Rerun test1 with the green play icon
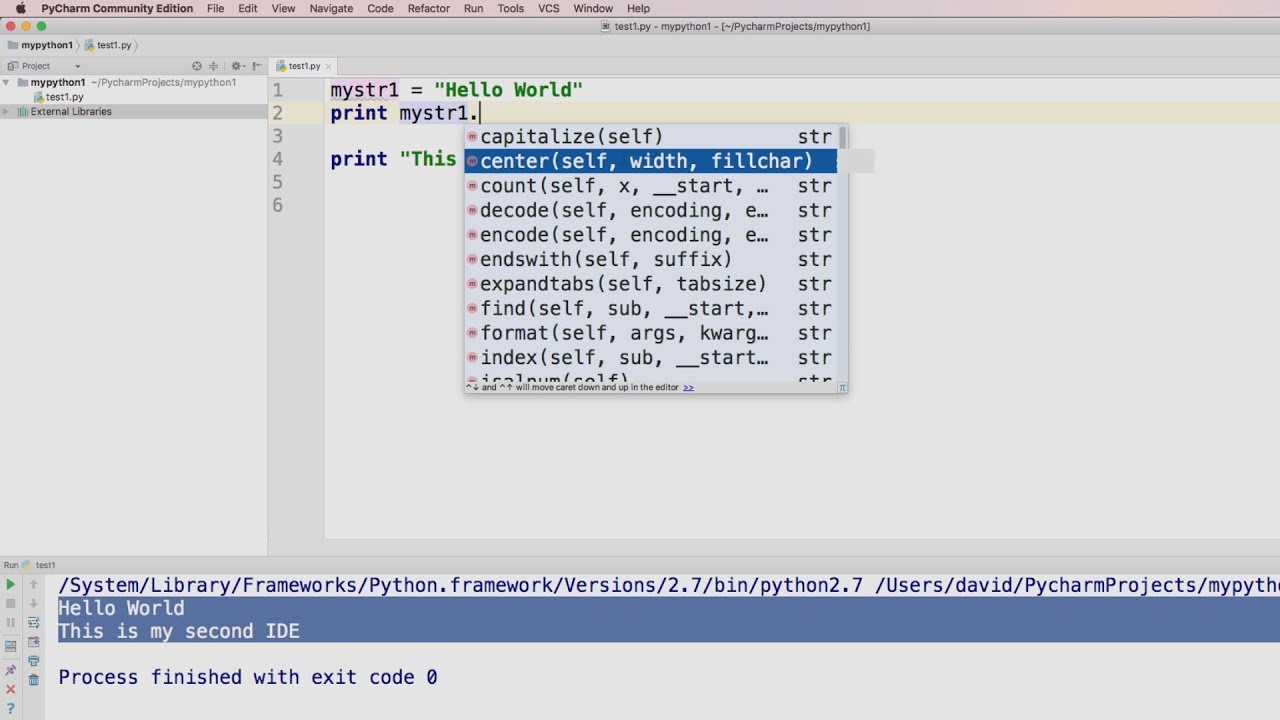 pyautogui.click(x=11, y=584)
